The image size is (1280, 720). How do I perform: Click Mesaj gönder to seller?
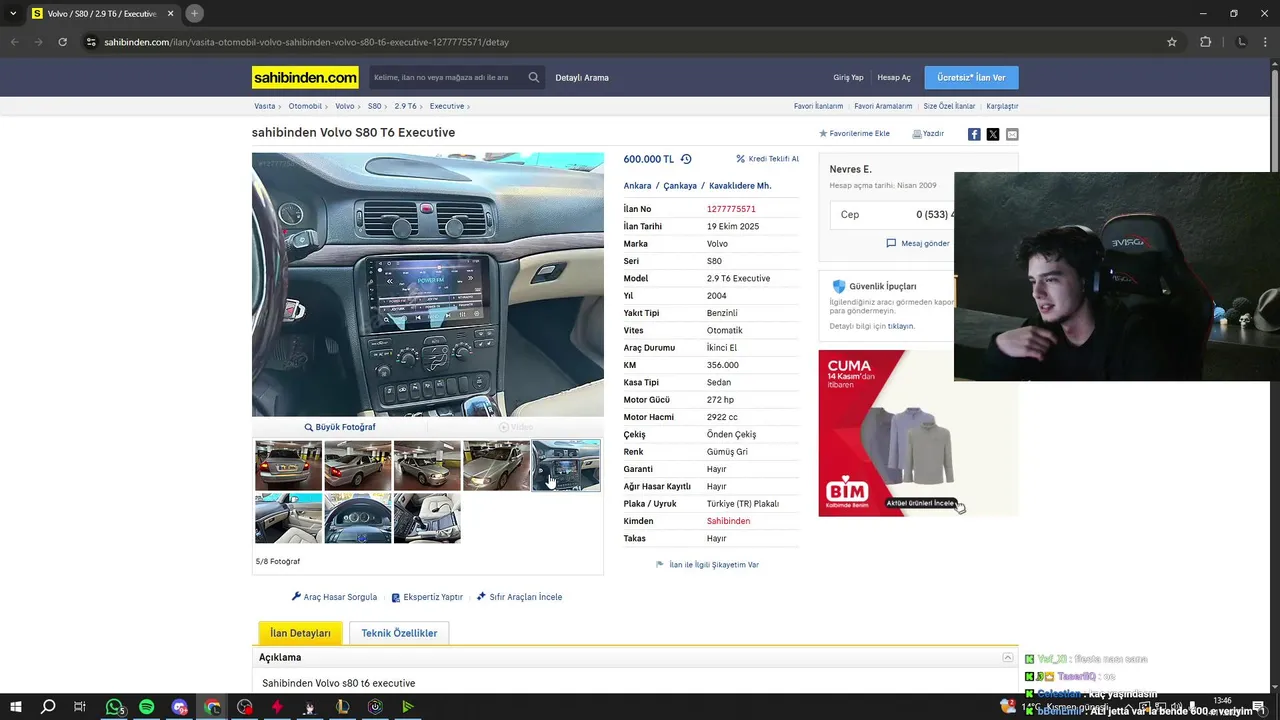click(918, 243)
